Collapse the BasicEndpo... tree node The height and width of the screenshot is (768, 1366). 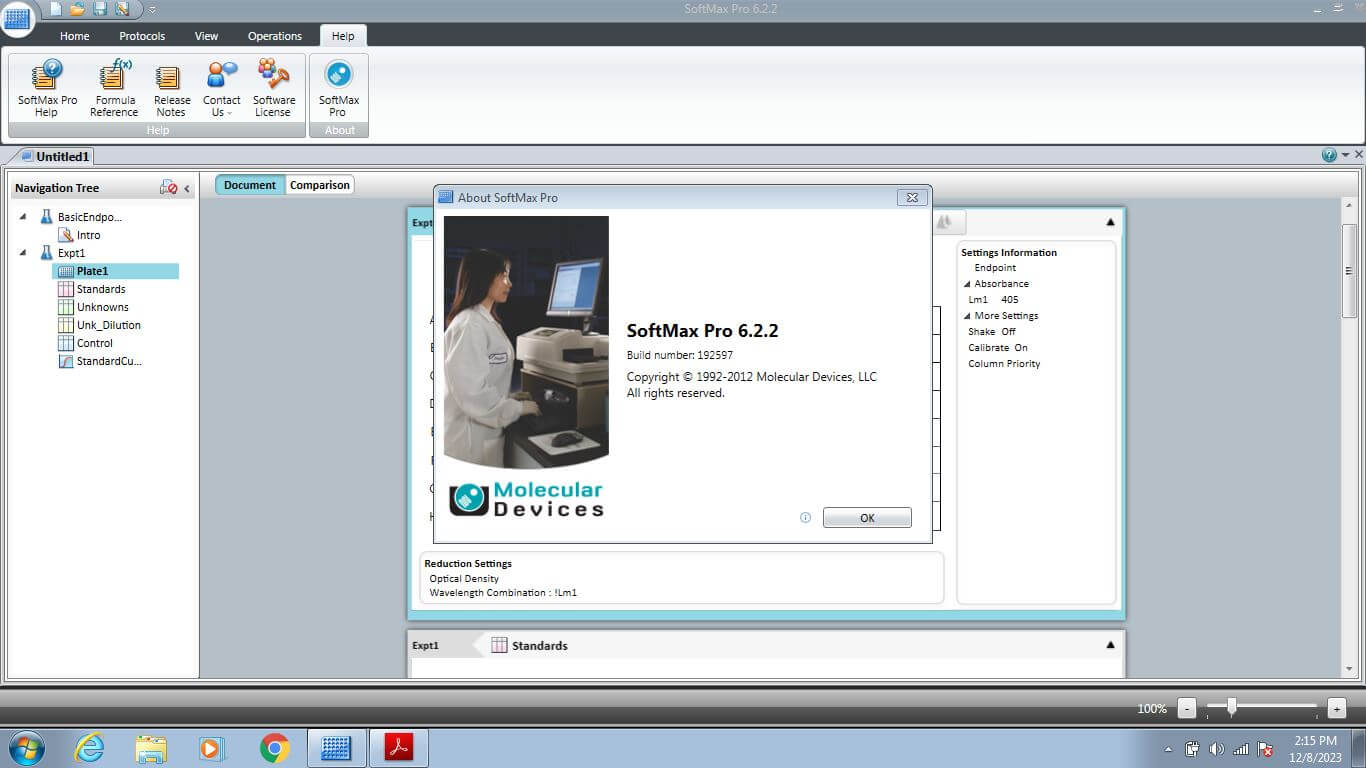tap(23, 216)
